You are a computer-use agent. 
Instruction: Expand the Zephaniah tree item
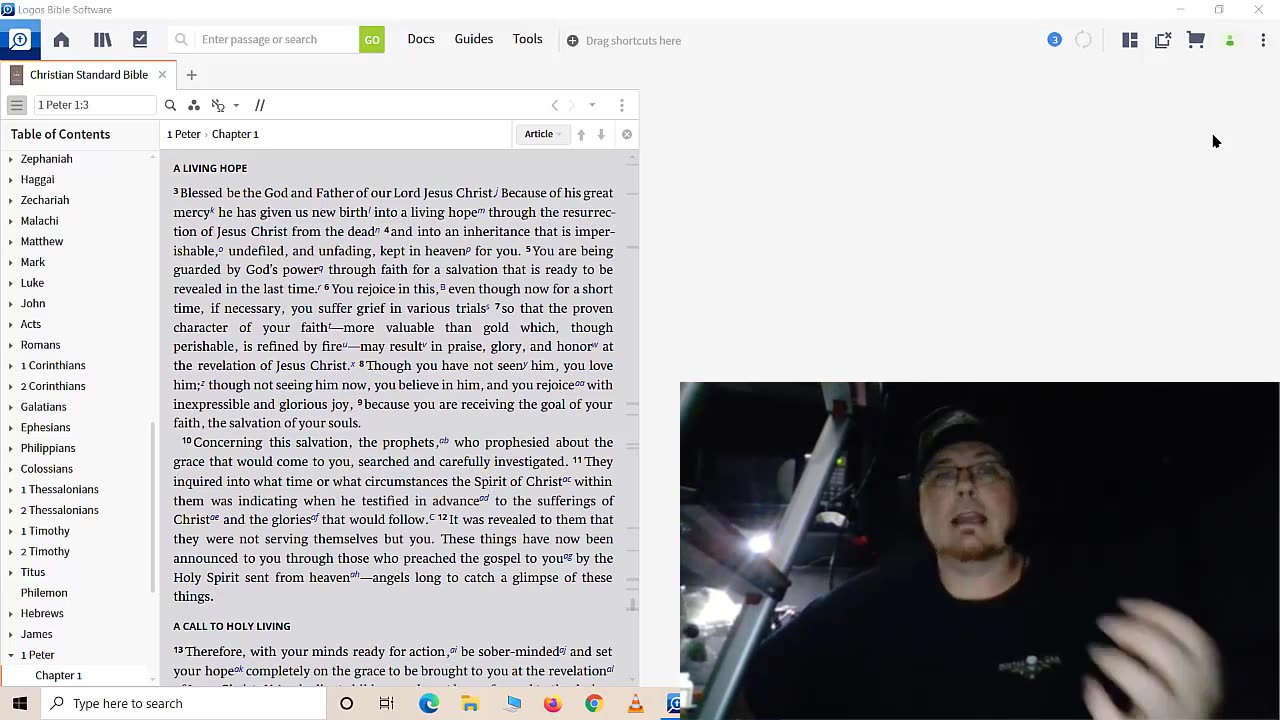(x=11, y=159)
